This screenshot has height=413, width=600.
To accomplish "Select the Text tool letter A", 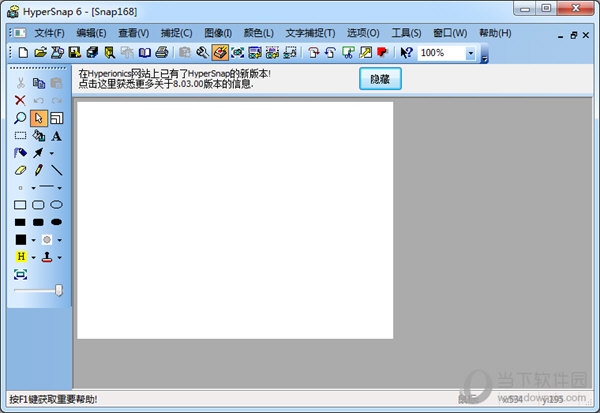I will (57, 136).
